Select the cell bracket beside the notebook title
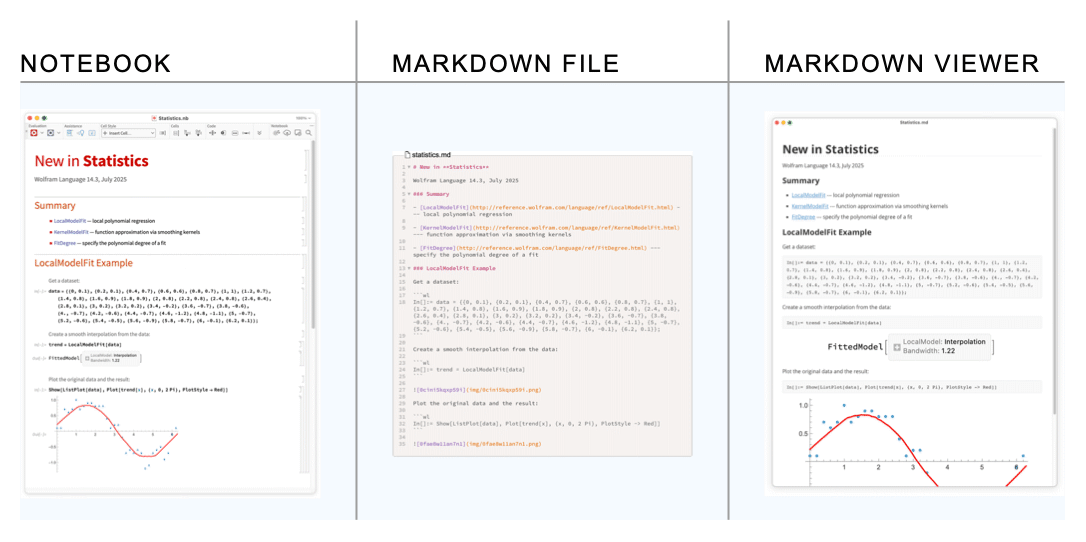 pyautogui.click(x=306, y=160)
